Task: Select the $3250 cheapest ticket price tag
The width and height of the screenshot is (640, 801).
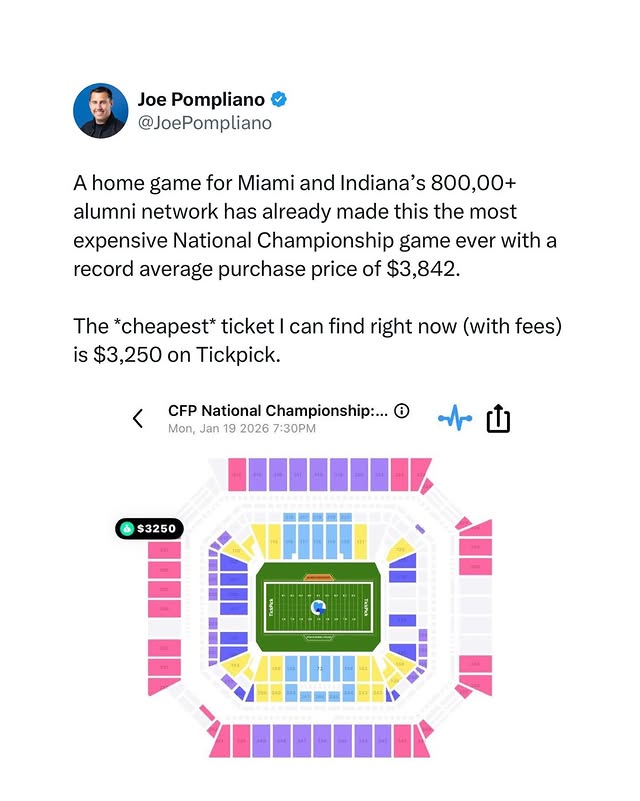Action: click(x=148, y=528)
